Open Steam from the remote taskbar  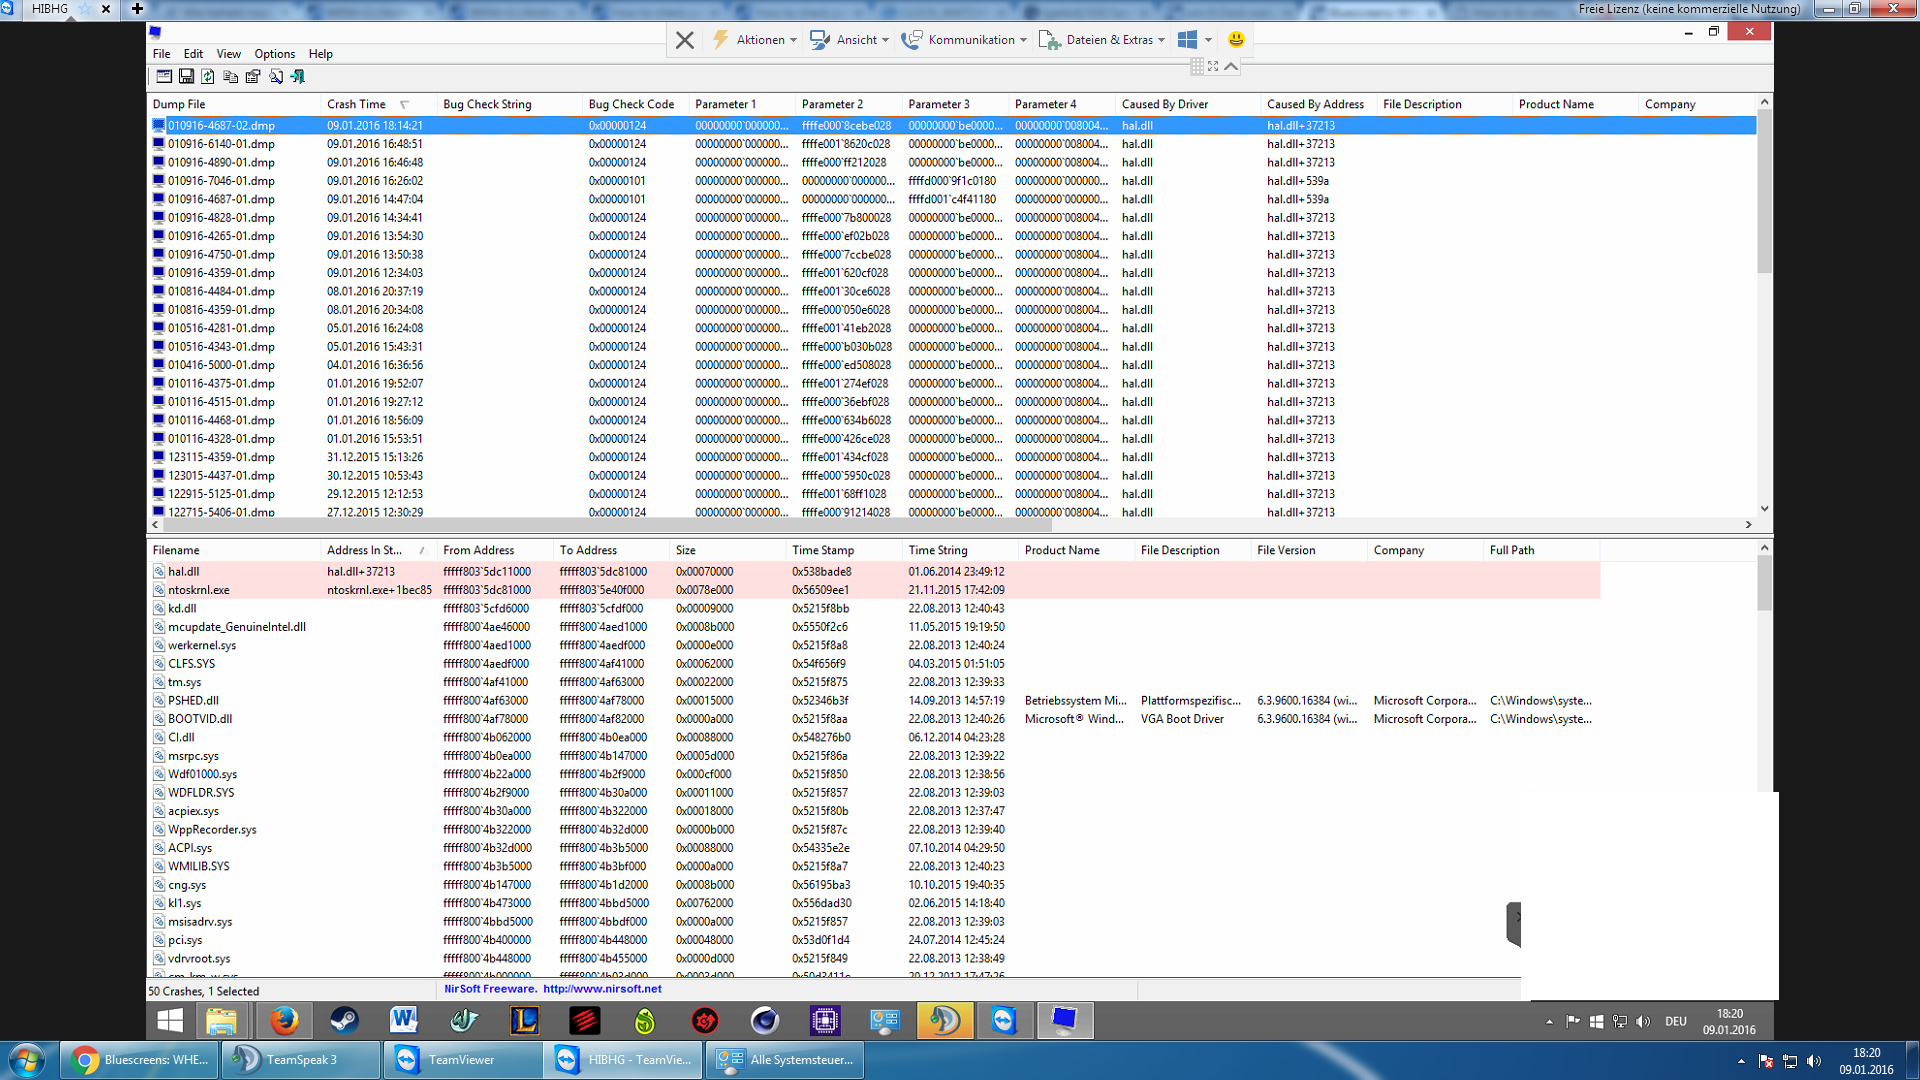pyautogui.click(x=344, y=1020)
